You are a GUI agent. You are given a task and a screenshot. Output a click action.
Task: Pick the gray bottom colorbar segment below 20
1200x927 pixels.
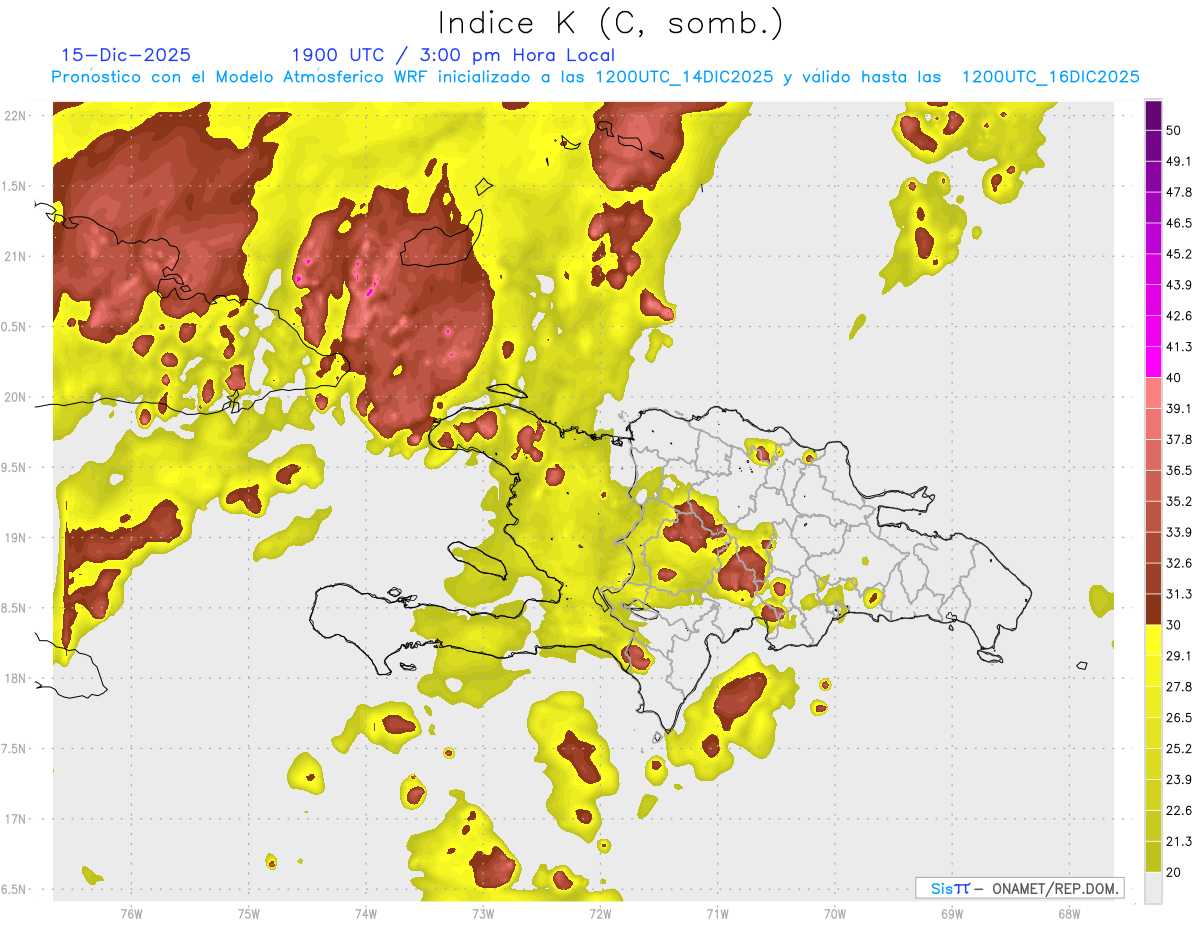[x=1154, y=888]
